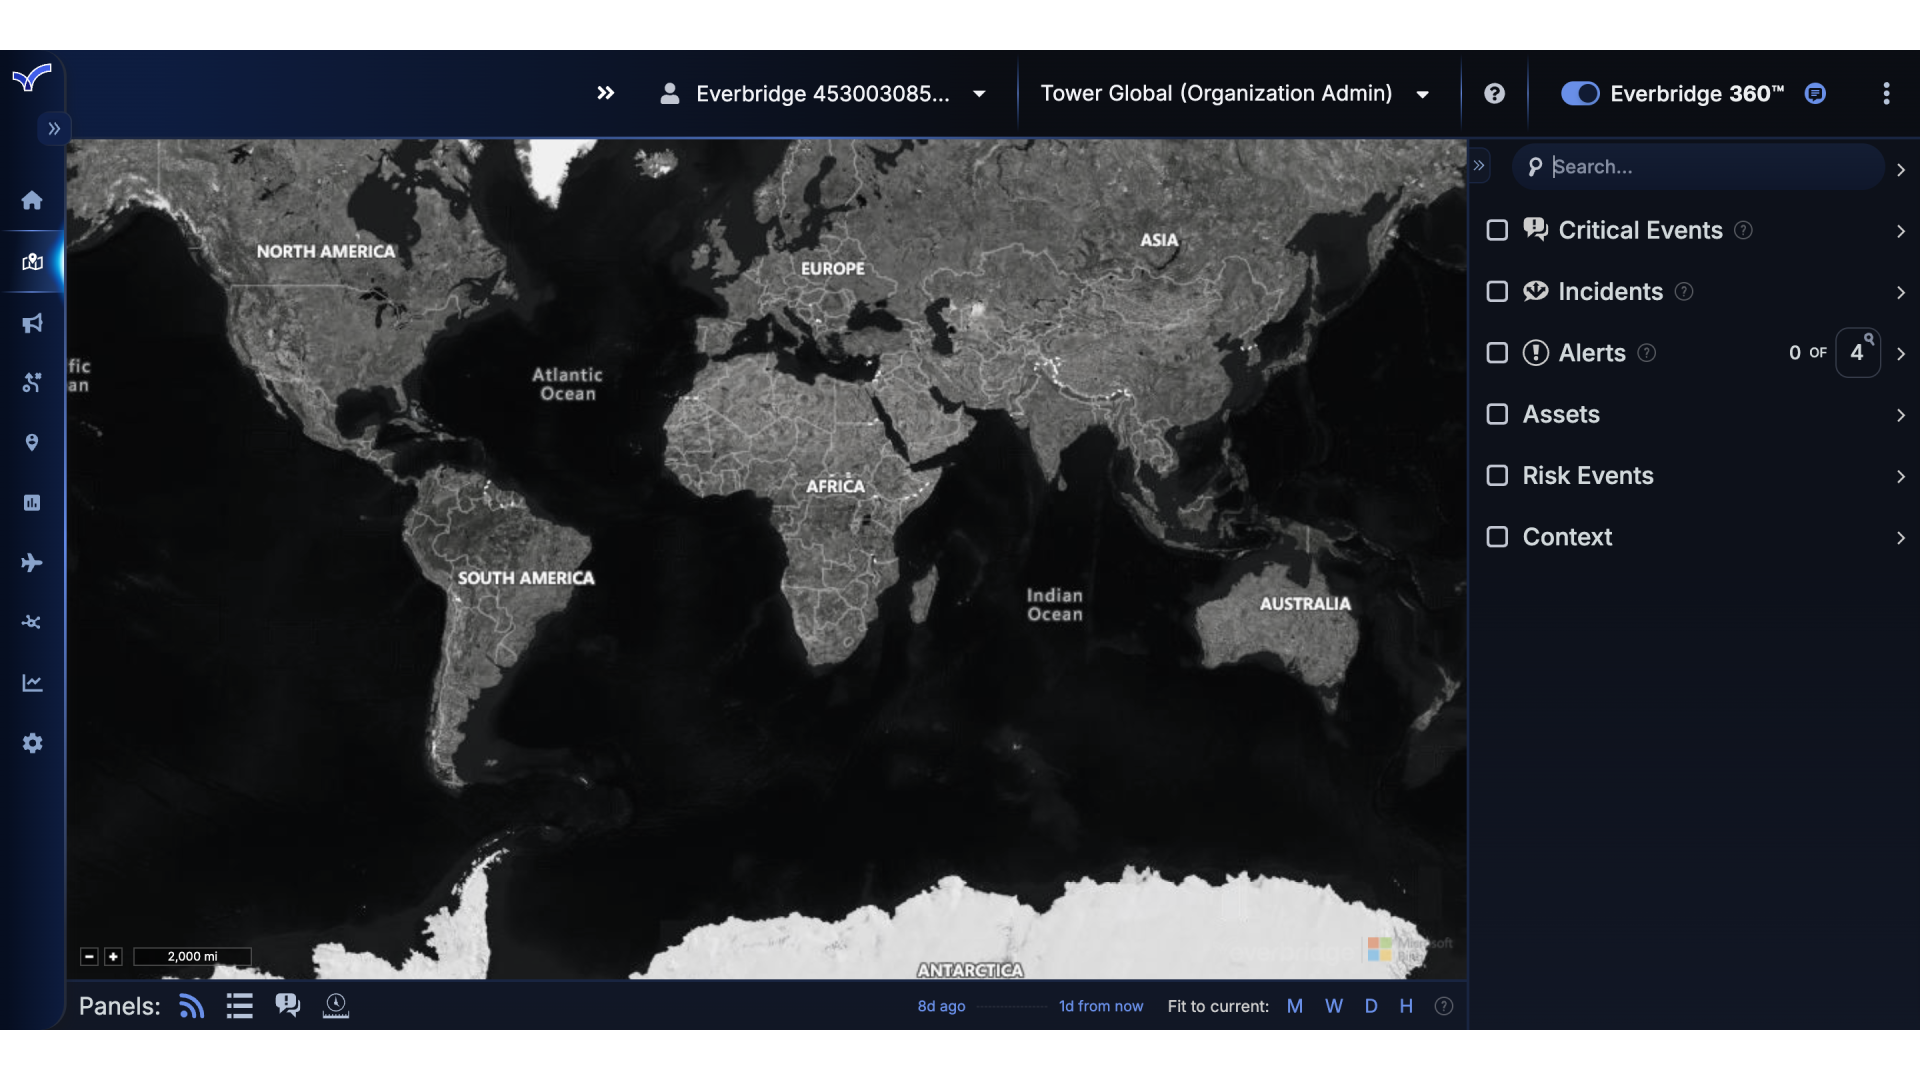The width and height of the screenshot is (1920, 1080).
Task: Open the communications megaphone sidebar icon
Action: [x=32, y=322]
